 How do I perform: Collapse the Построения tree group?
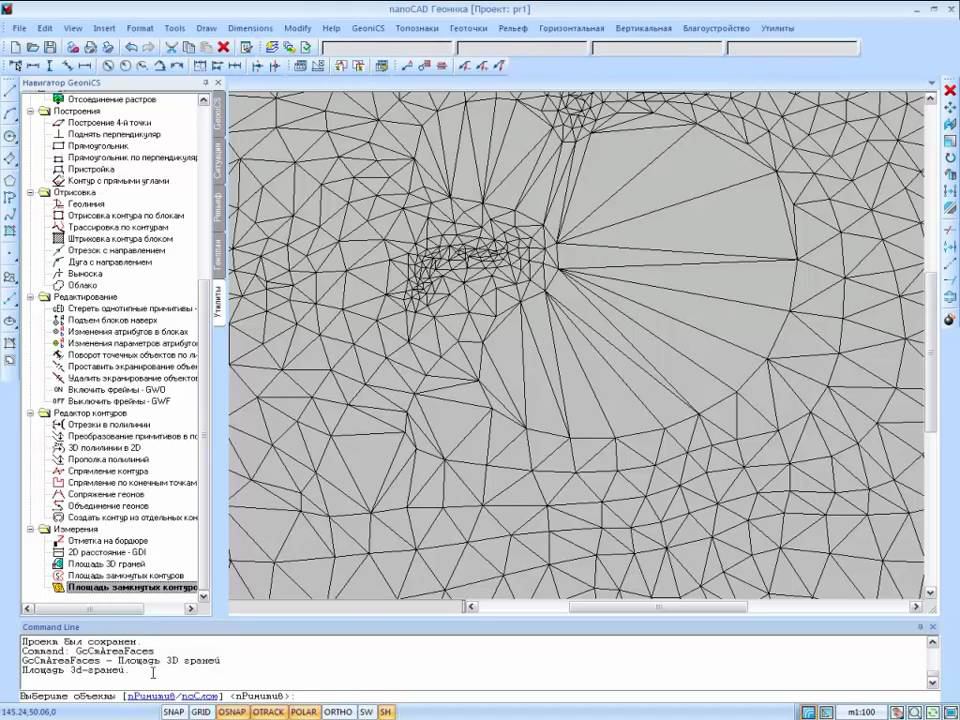pos(31,111)
